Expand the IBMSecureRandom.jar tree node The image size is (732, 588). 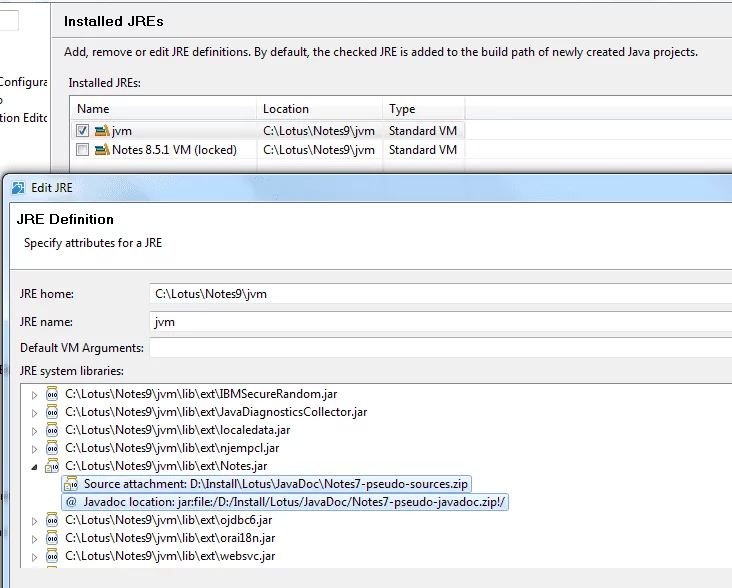tap(34, 394)
